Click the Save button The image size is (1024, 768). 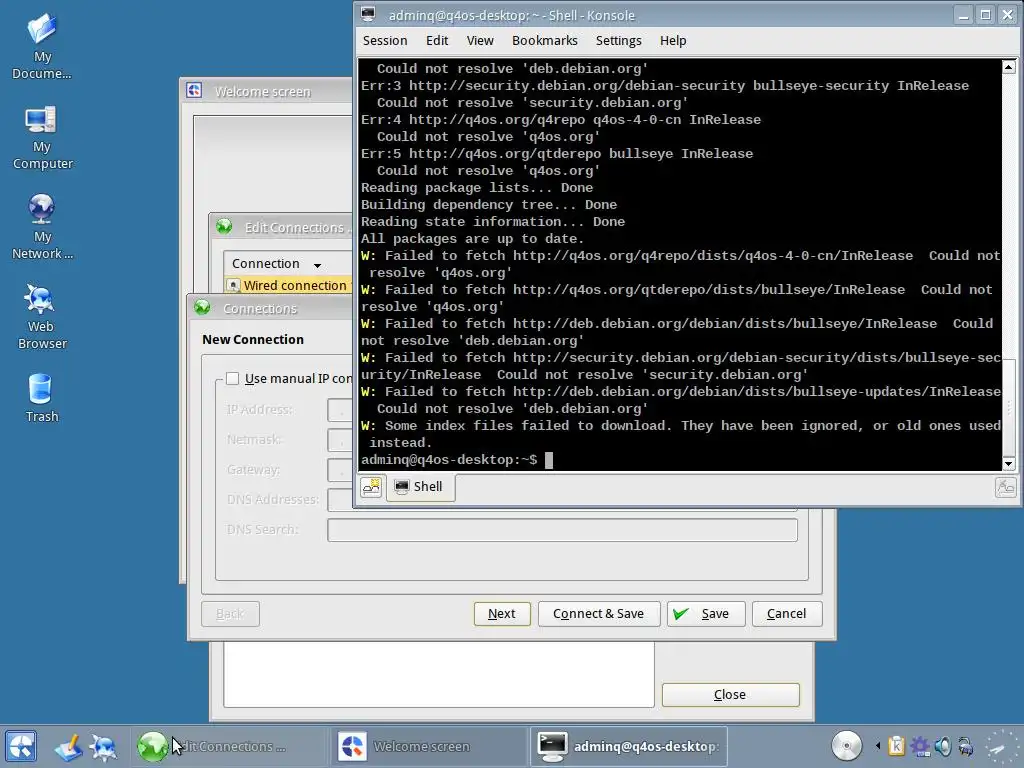pos(705,614)
